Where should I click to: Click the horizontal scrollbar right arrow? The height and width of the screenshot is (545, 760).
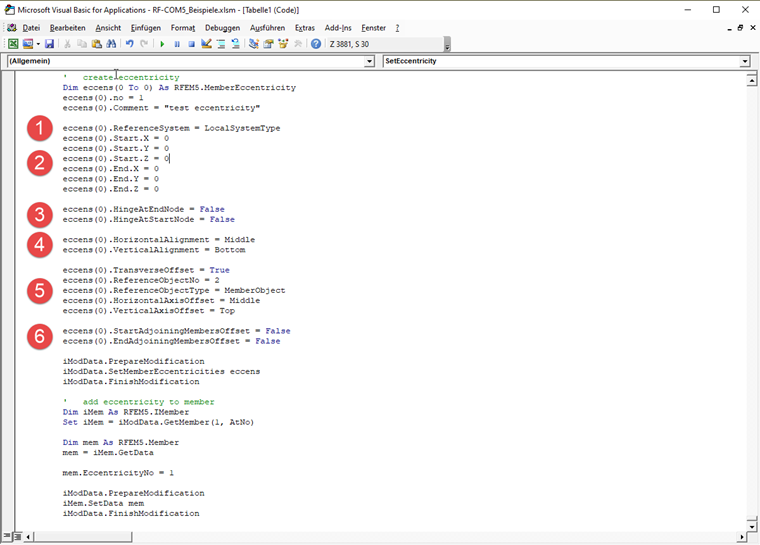(742, 537)
